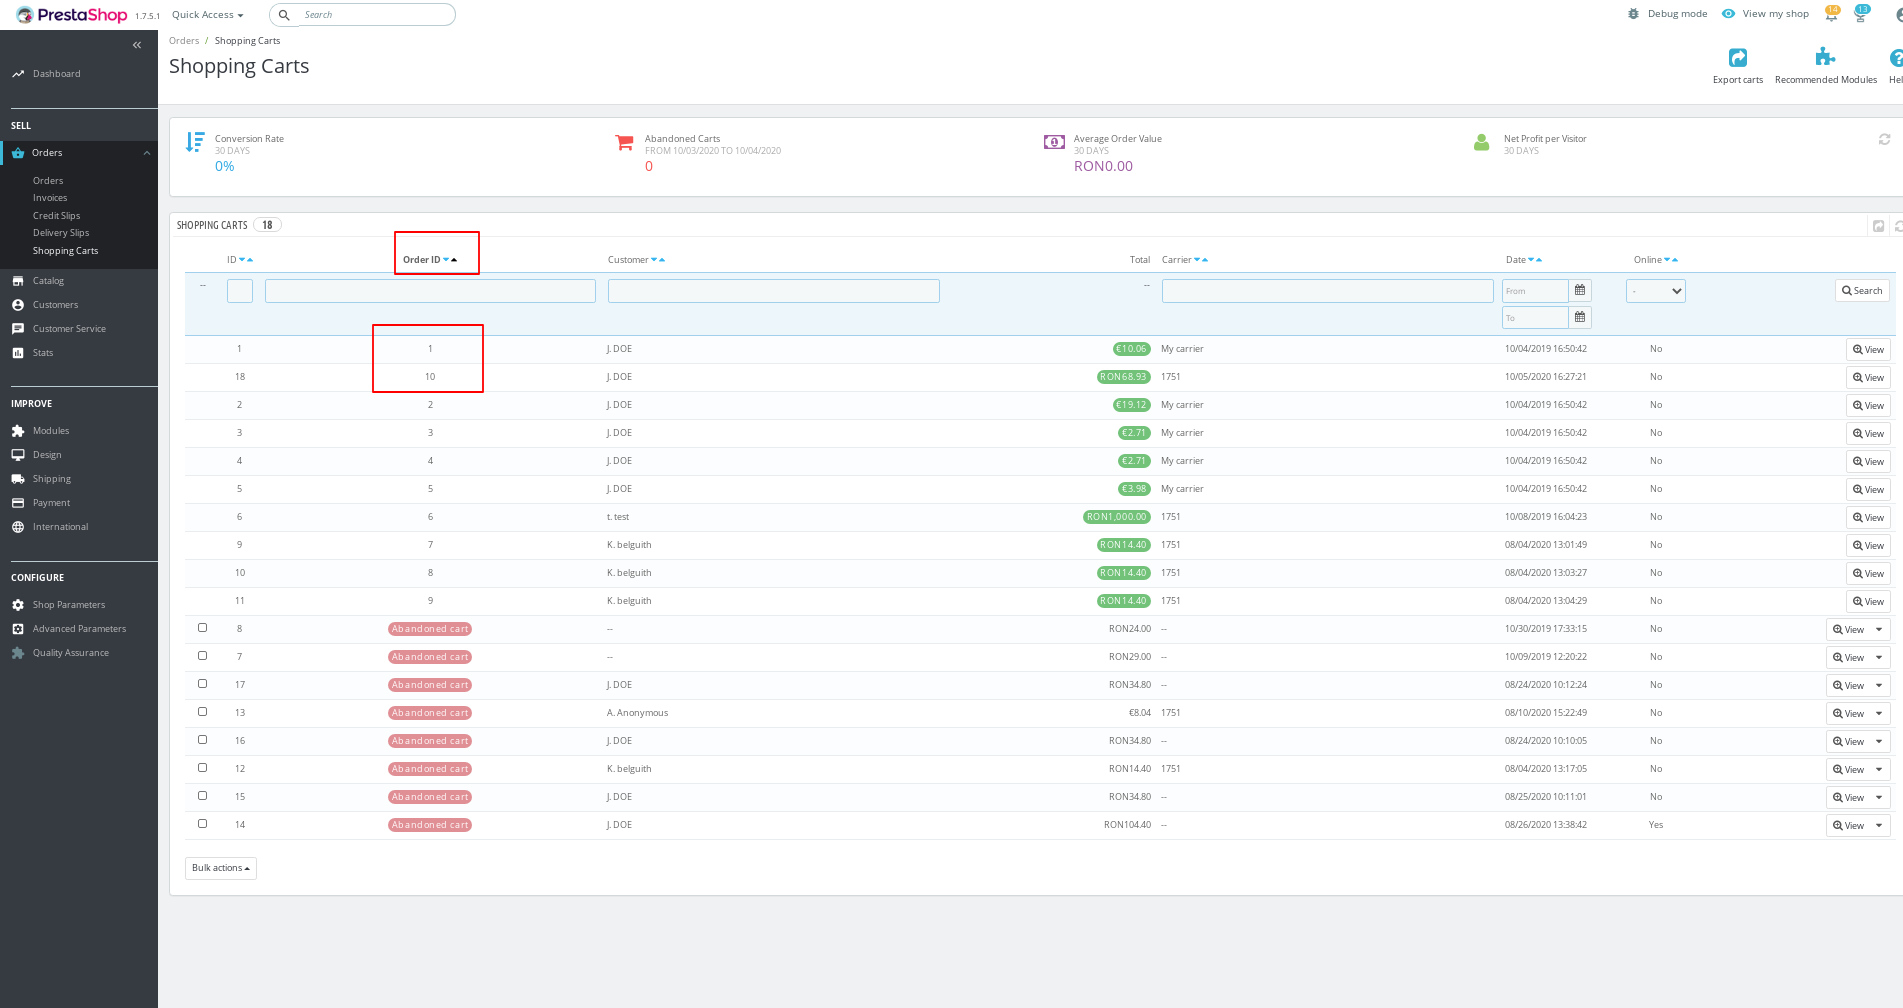
Task: Open the Dashboard from sidebar
Action: (x=56, y=74)
